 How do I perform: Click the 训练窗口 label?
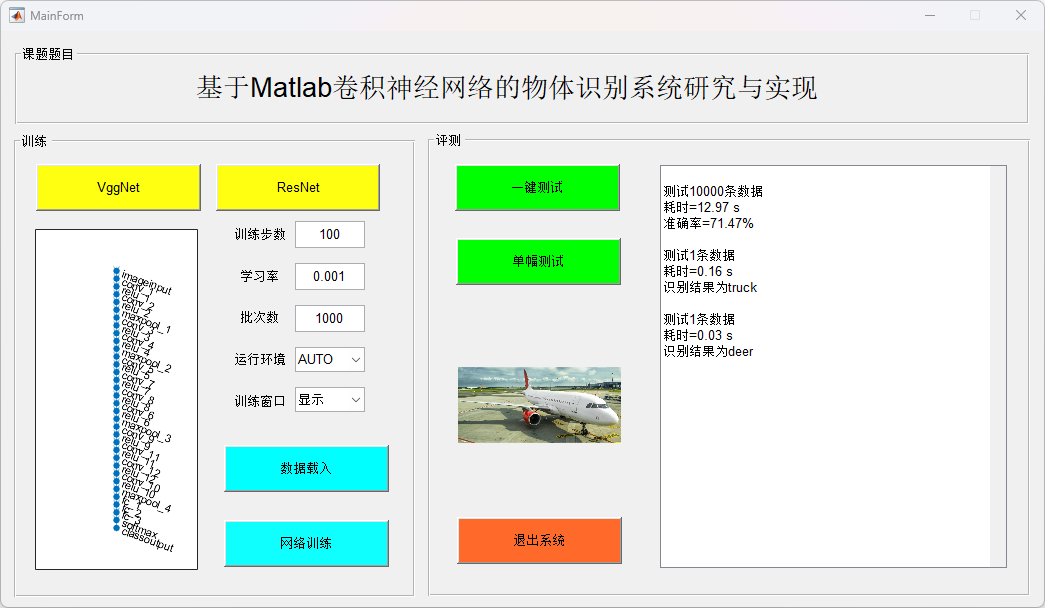(260, 401)
